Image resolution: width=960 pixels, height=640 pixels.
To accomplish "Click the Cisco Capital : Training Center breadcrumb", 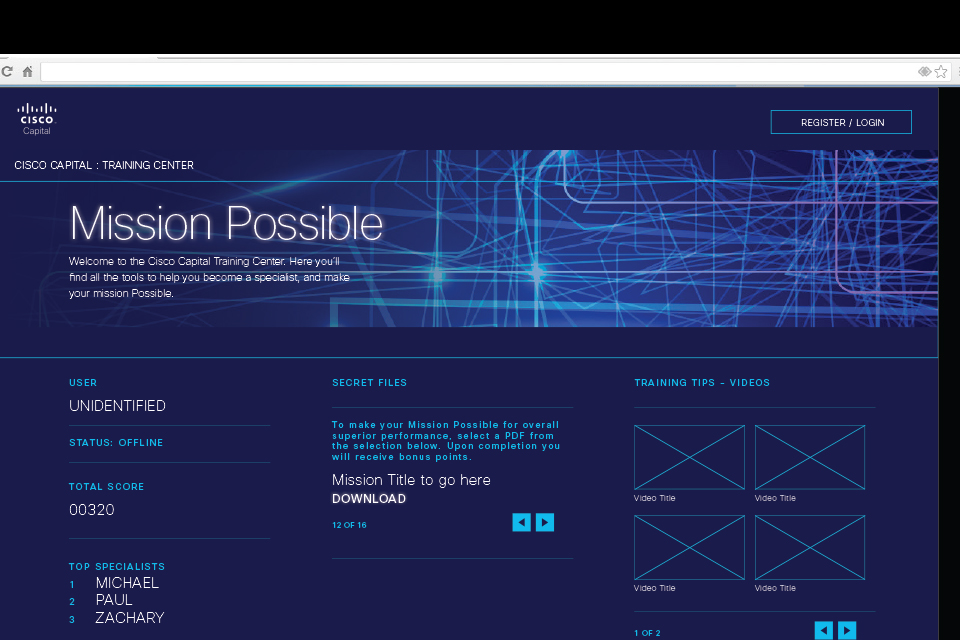I will click(x=104, y=165).
